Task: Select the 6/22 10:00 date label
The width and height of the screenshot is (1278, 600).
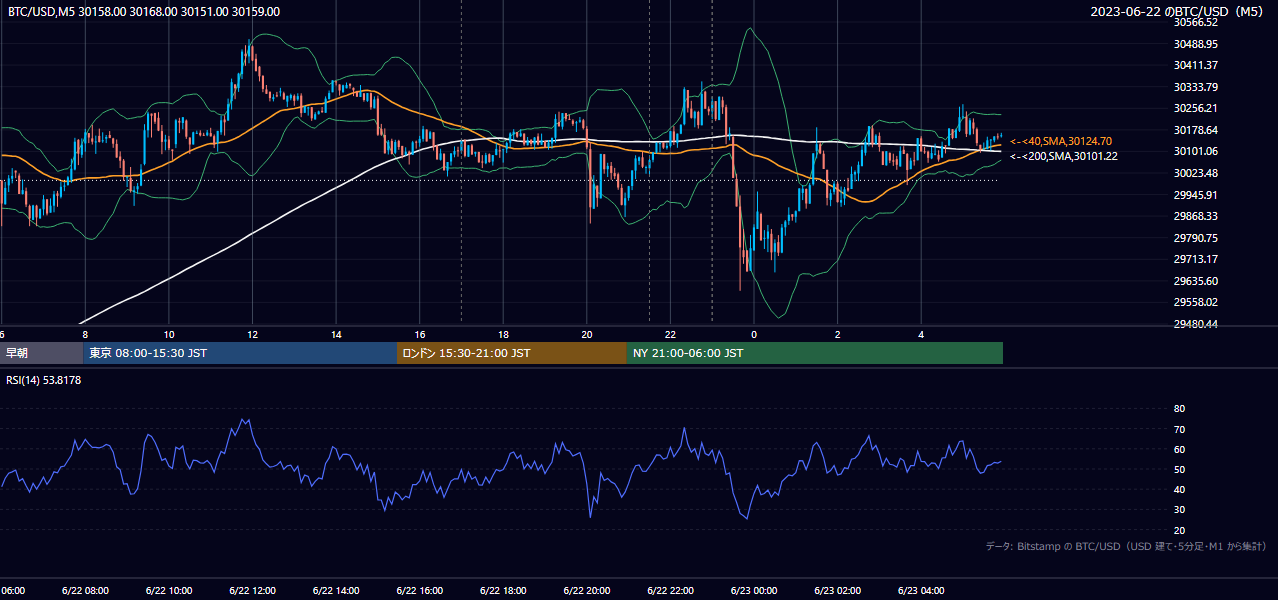Action: [168, 591]
